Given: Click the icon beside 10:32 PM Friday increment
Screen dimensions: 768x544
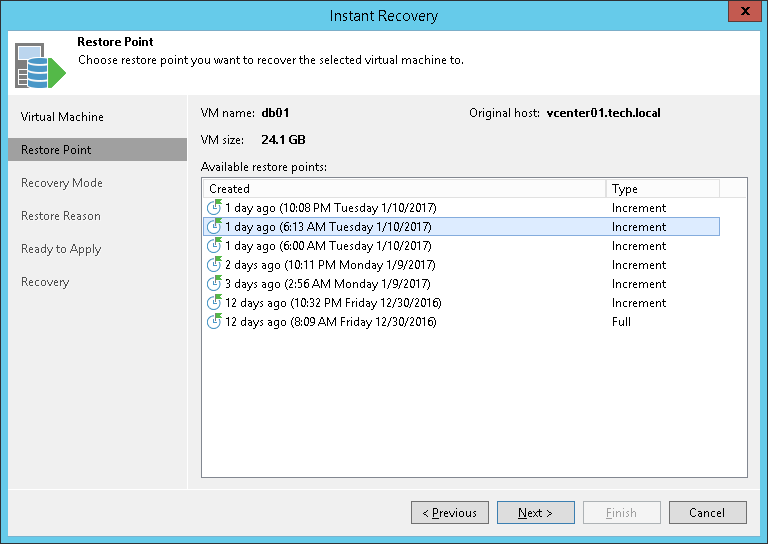Looking at the screenshot, I should click(x=213, y=303).
